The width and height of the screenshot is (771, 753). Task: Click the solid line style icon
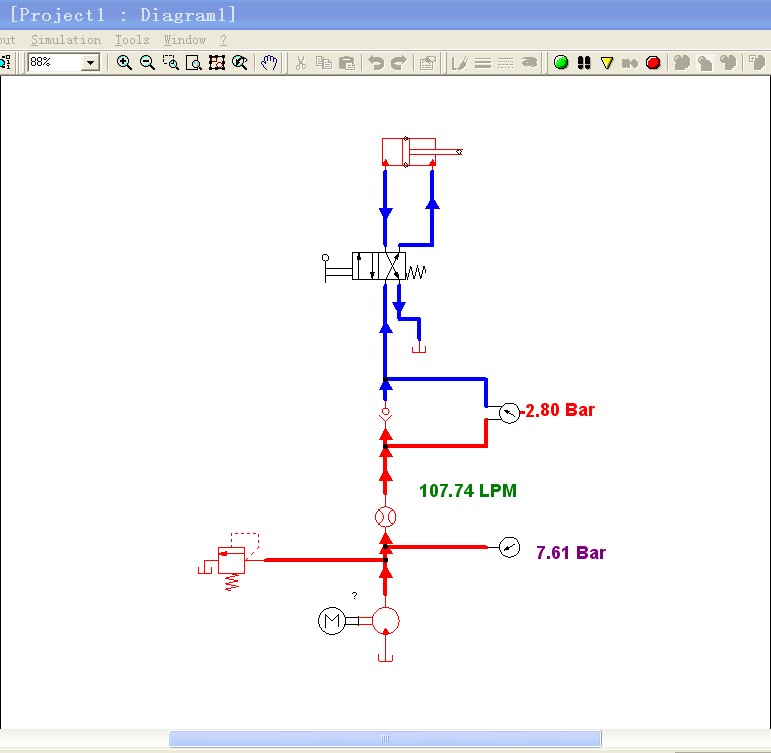point(483,62)
